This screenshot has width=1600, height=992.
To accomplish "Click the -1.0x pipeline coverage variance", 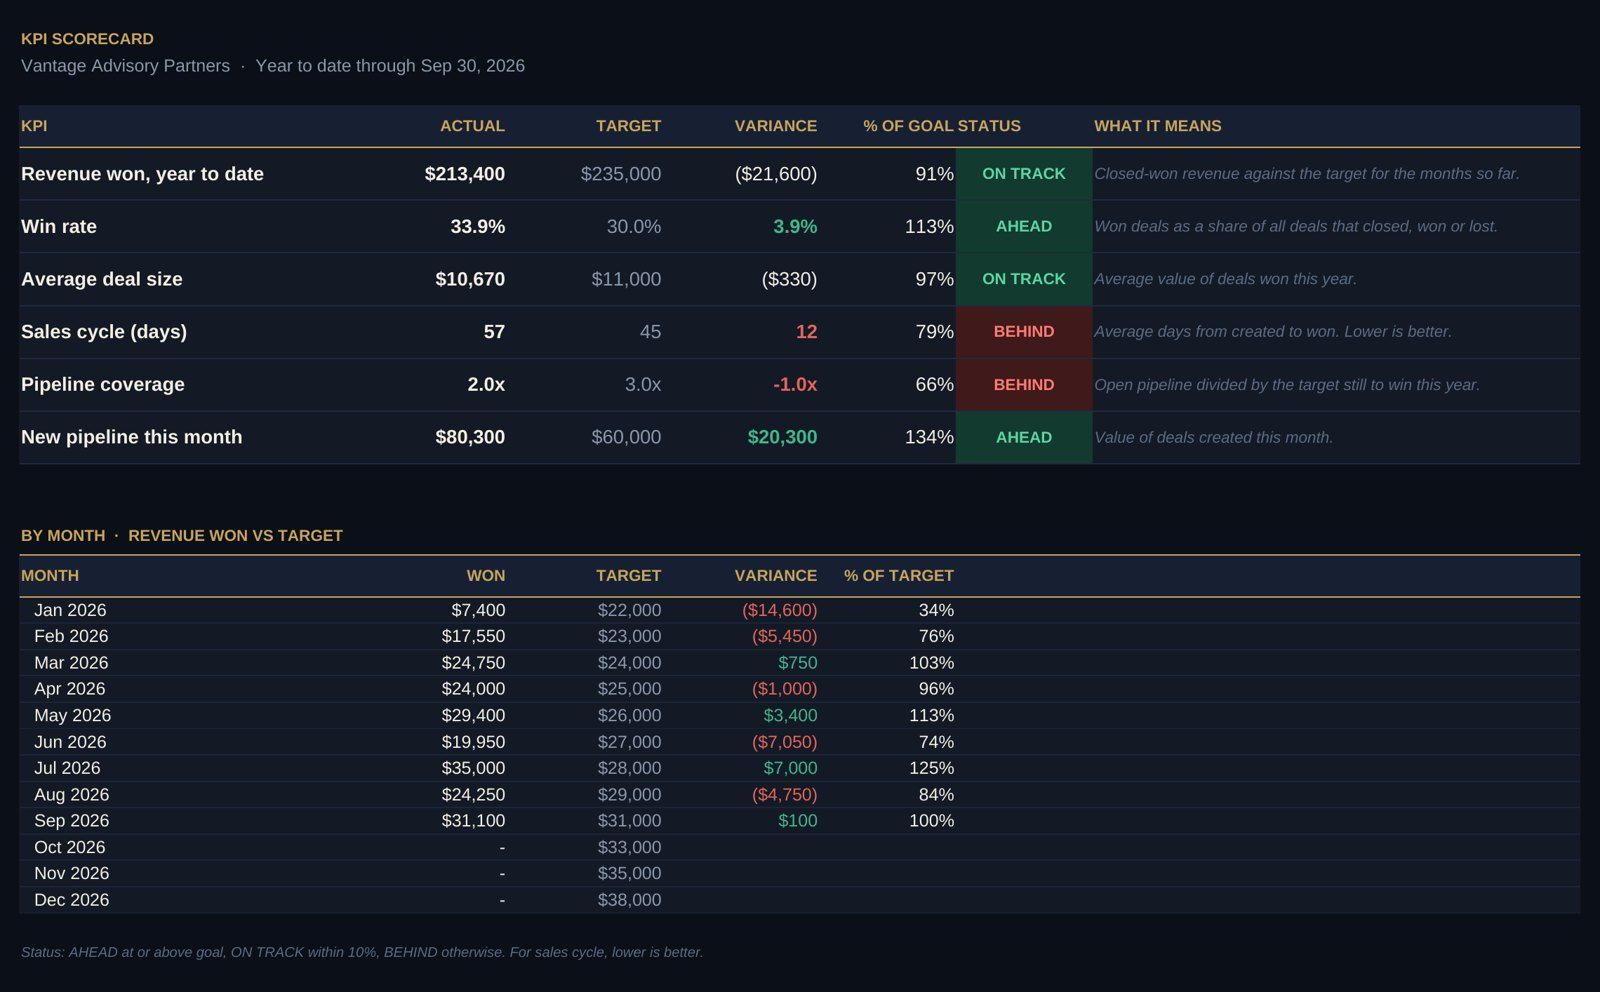I will 794,385.
